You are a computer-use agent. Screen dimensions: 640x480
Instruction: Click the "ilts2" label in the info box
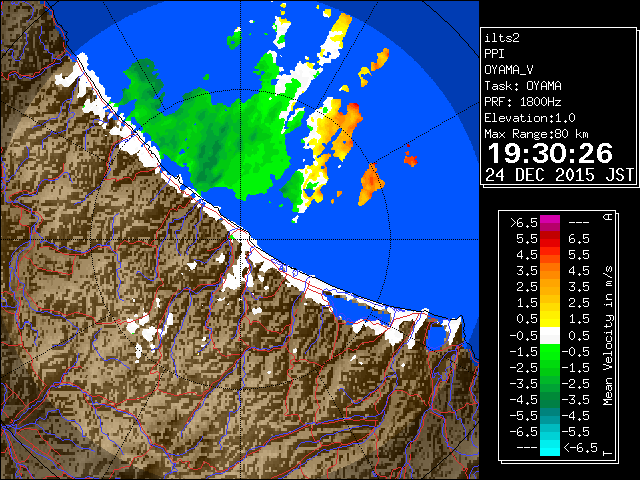502,38
